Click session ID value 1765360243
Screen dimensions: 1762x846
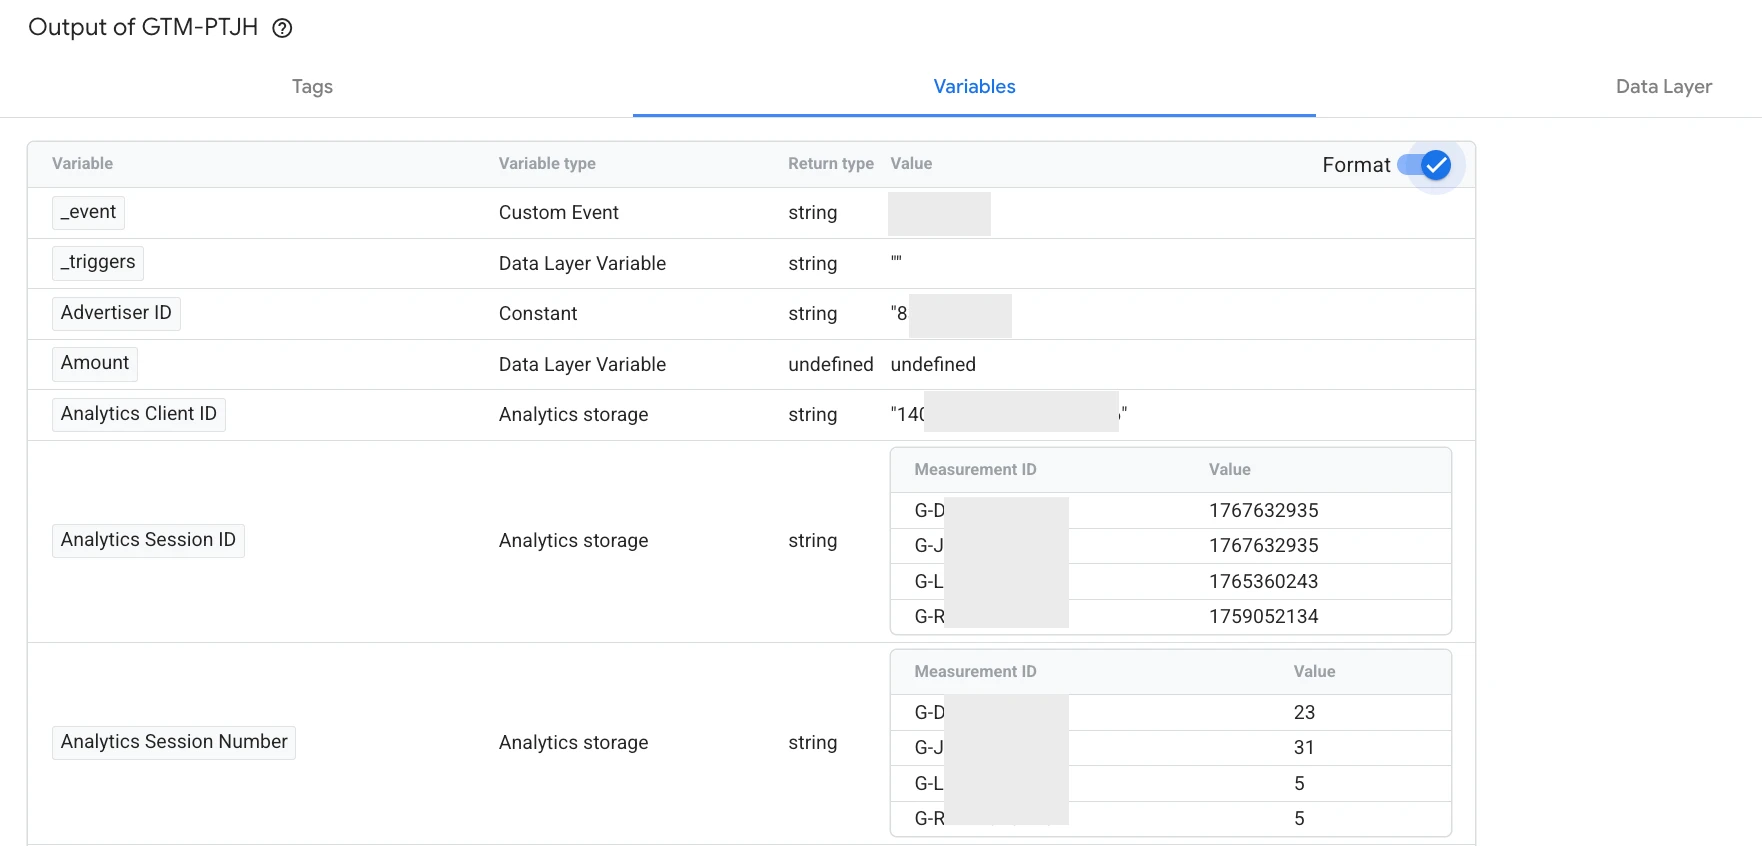(1264, 582)
